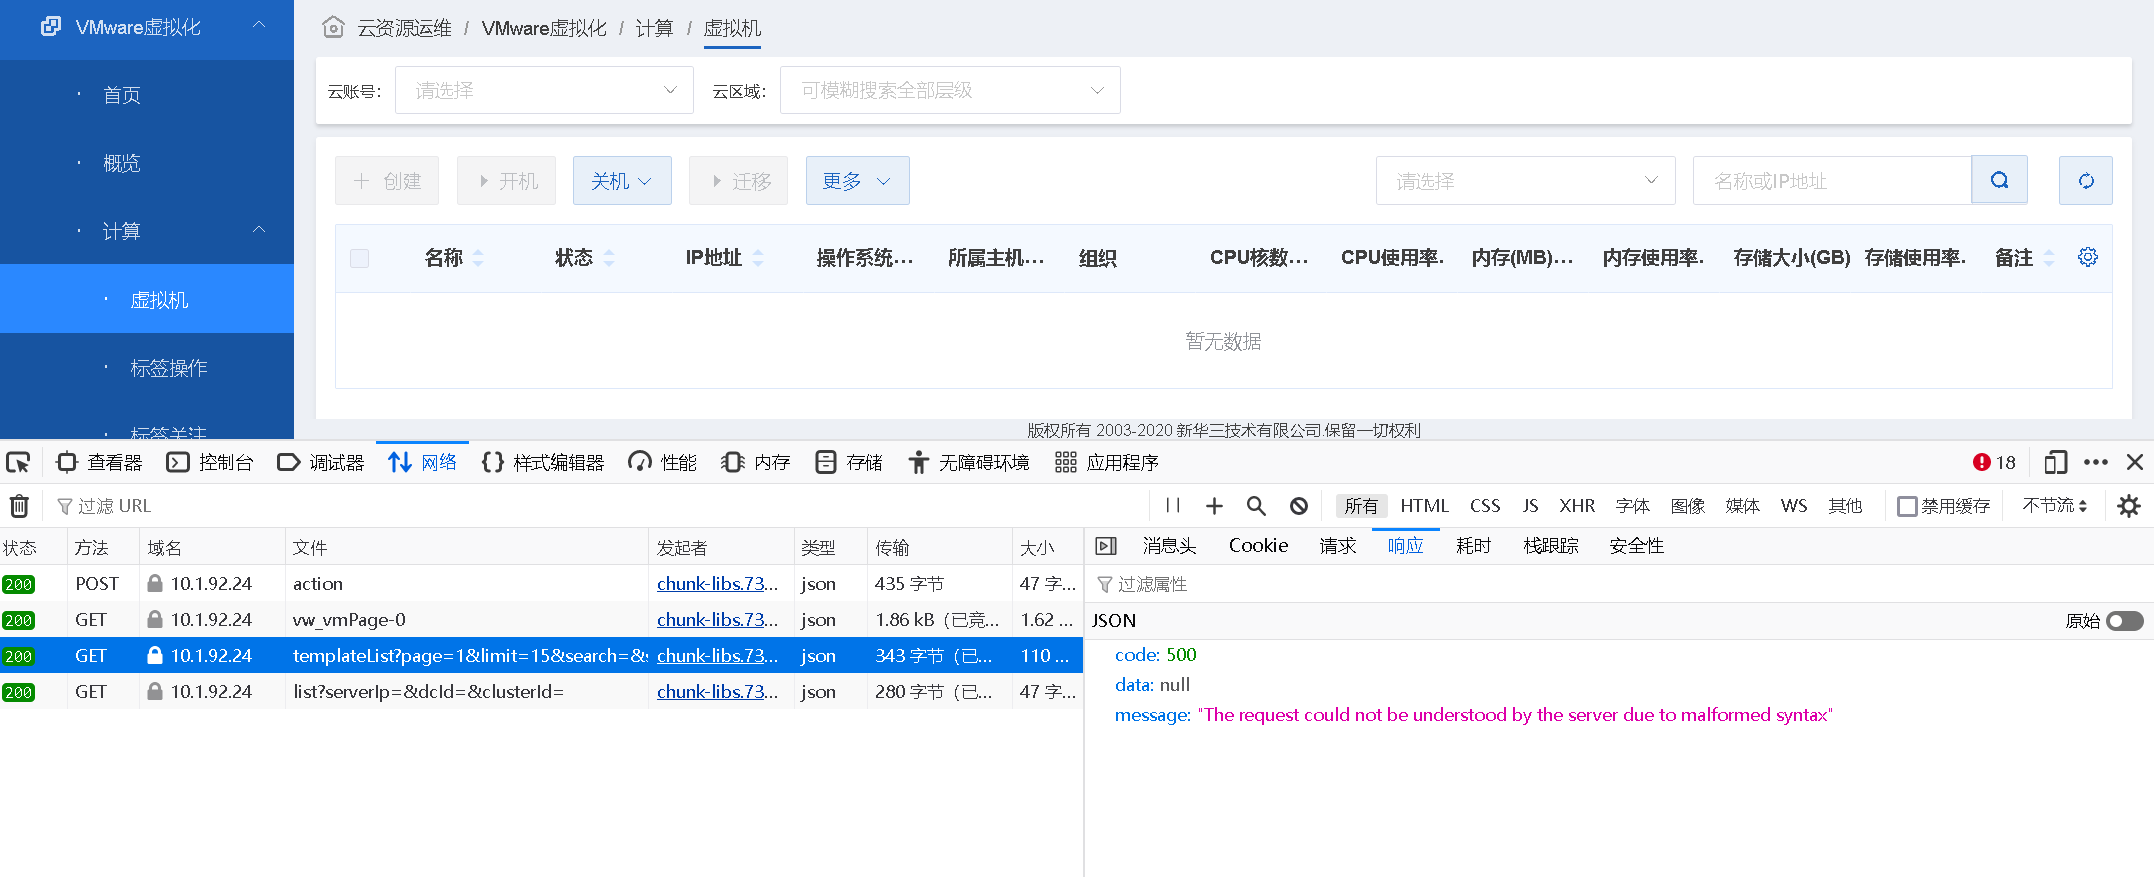This screenshot has width=2154, height=877.
Task: Filter requests by XHR type
Action: [1577, 506]
